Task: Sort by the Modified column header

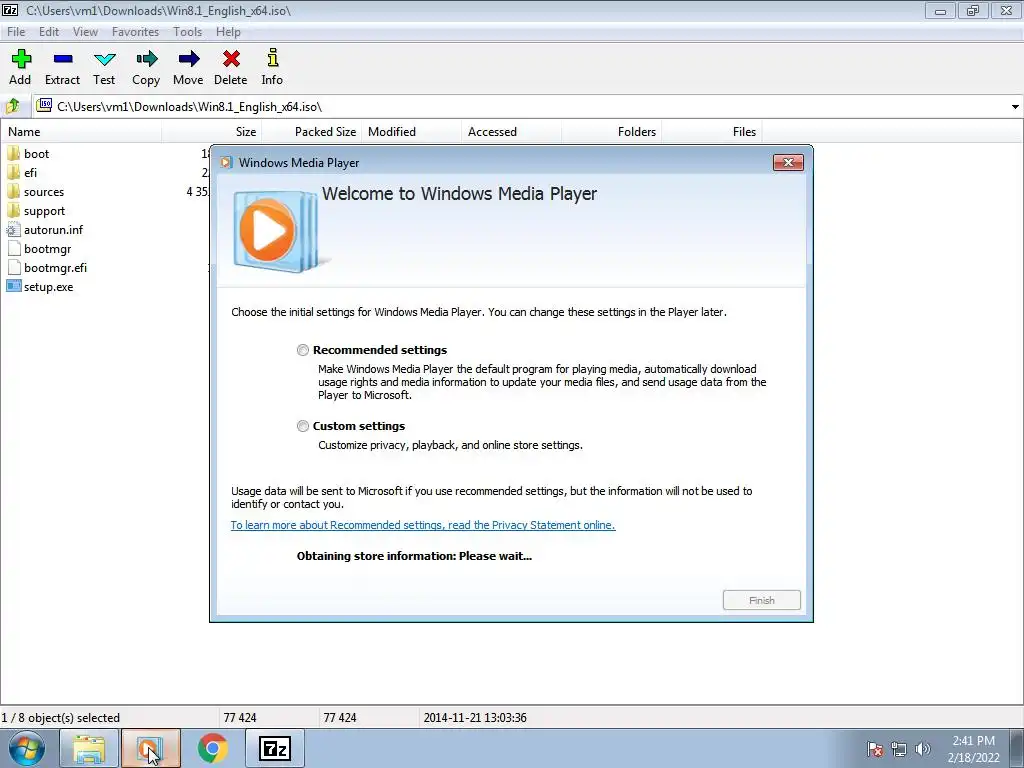Action: point(411,131)
